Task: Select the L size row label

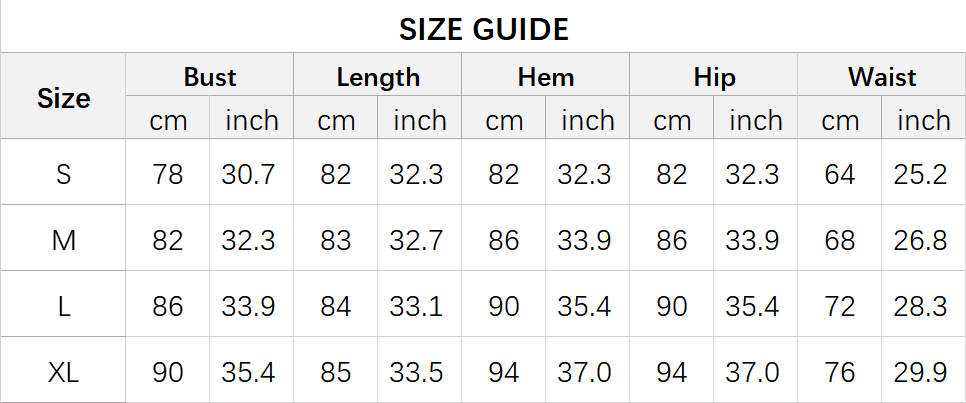Action: click(63, 306)
